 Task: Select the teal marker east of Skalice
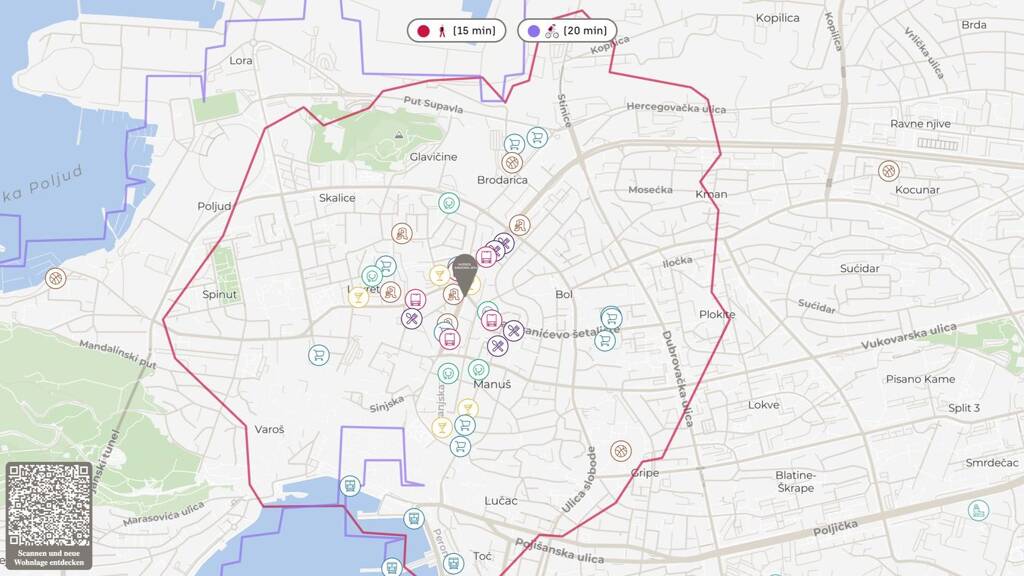449,203
